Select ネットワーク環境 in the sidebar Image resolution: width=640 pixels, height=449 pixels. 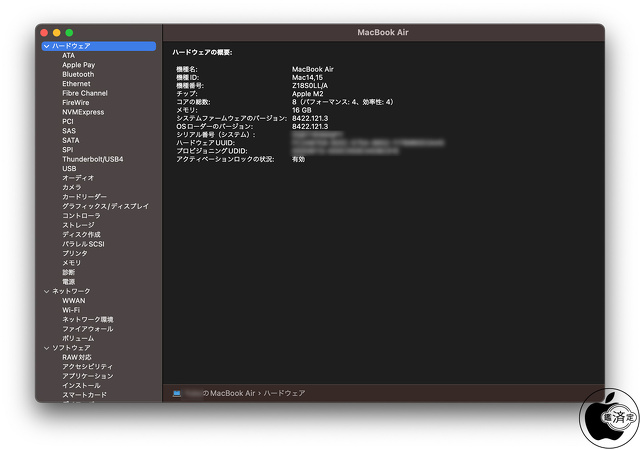88,320
